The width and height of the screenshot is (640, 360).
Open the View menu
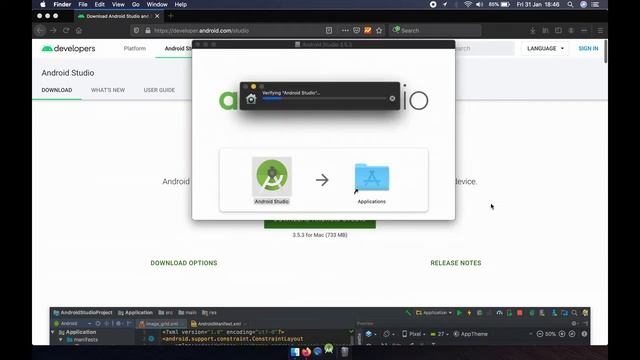118,4
